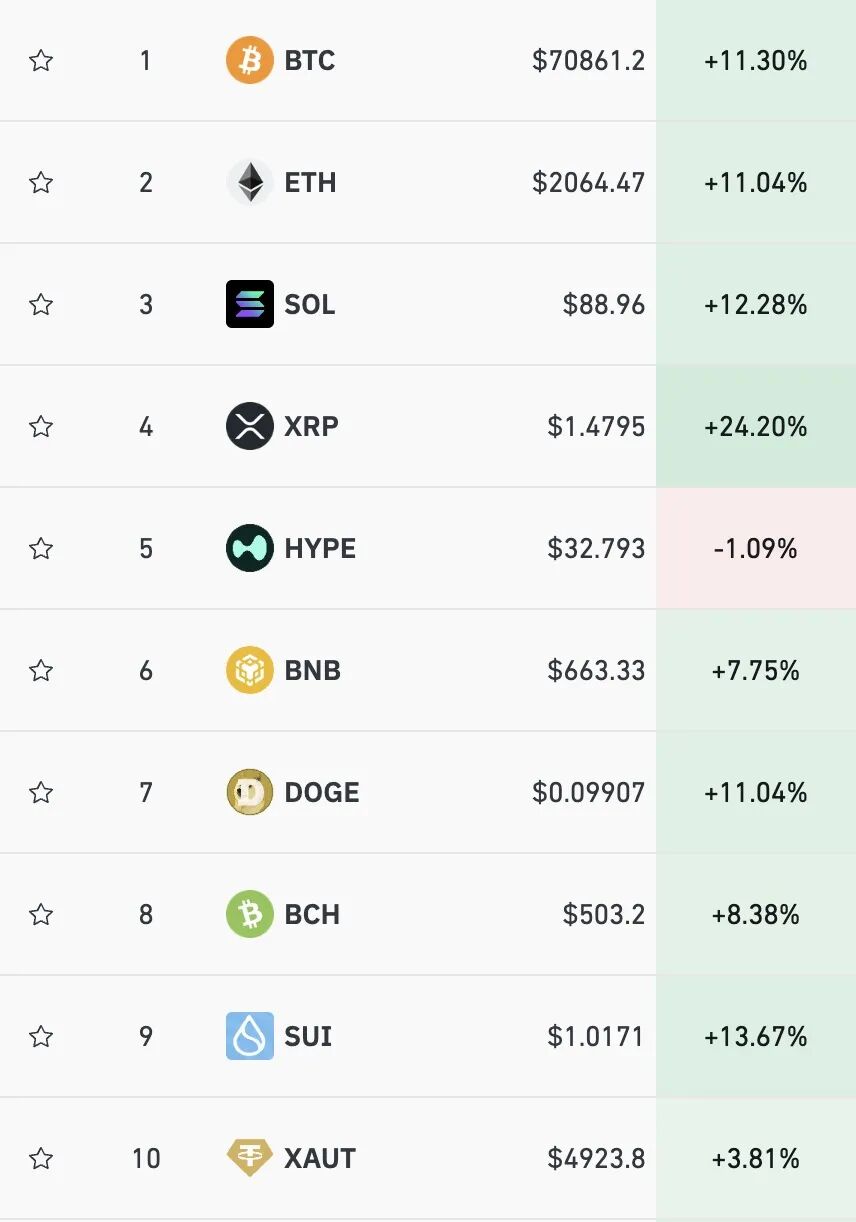The image size is (856, 1222).
Task: Click the HYPE logo icon
Action: (249, 548)
